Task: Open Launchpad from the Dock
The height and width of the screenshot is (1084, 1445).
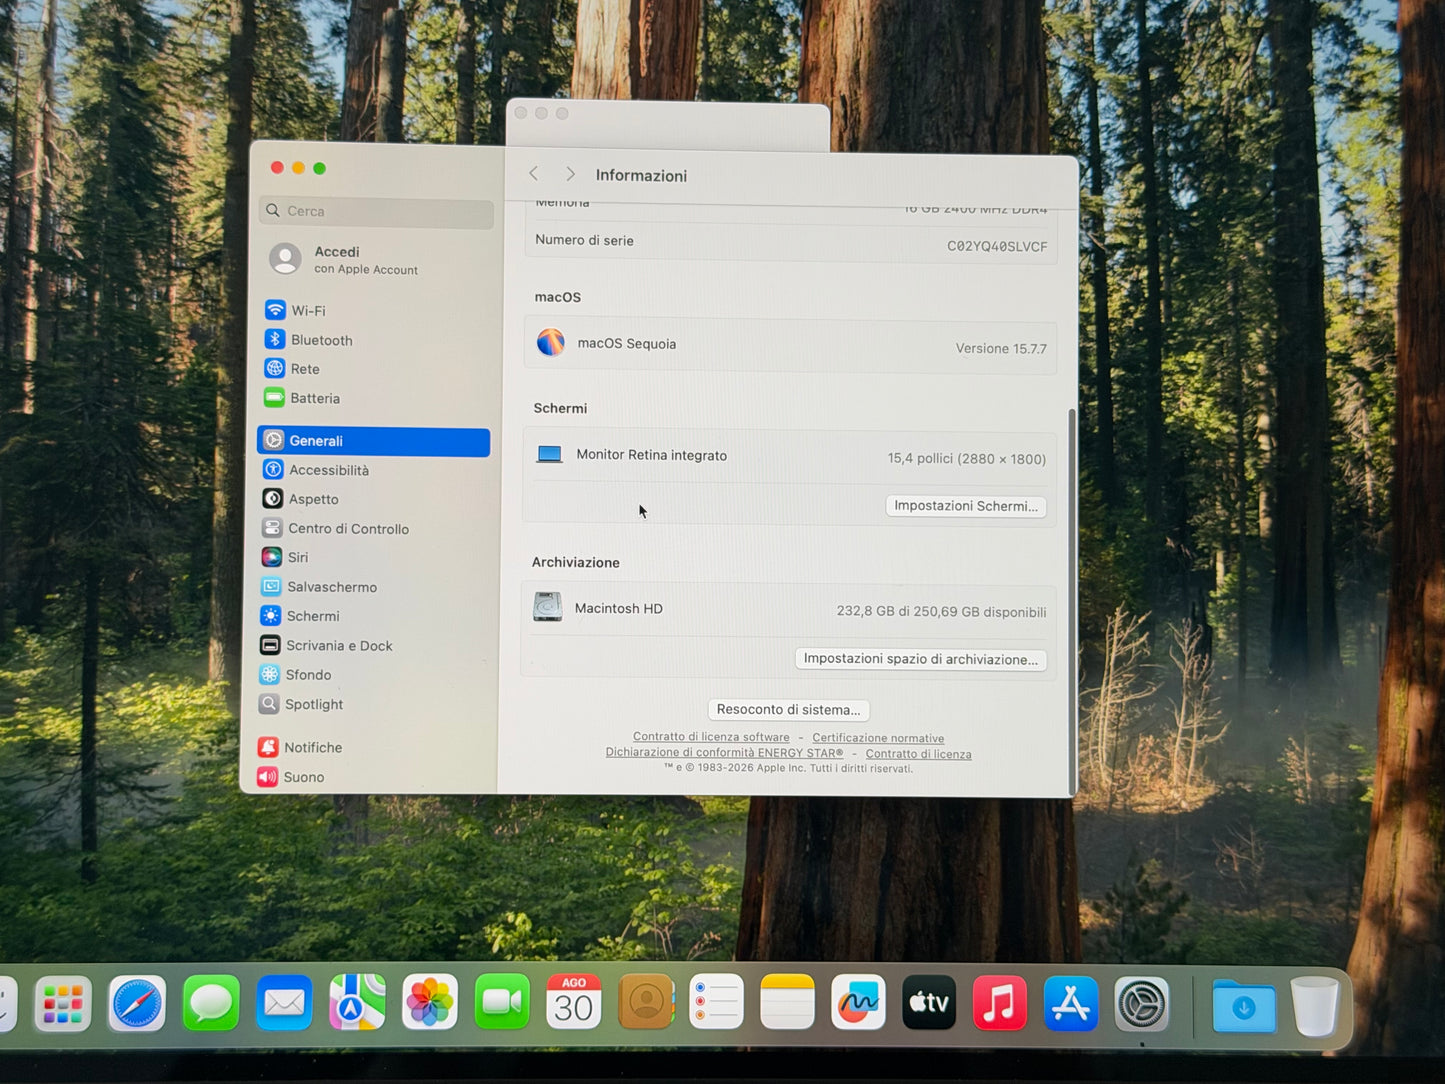Action: click(x=63, y=1004)
